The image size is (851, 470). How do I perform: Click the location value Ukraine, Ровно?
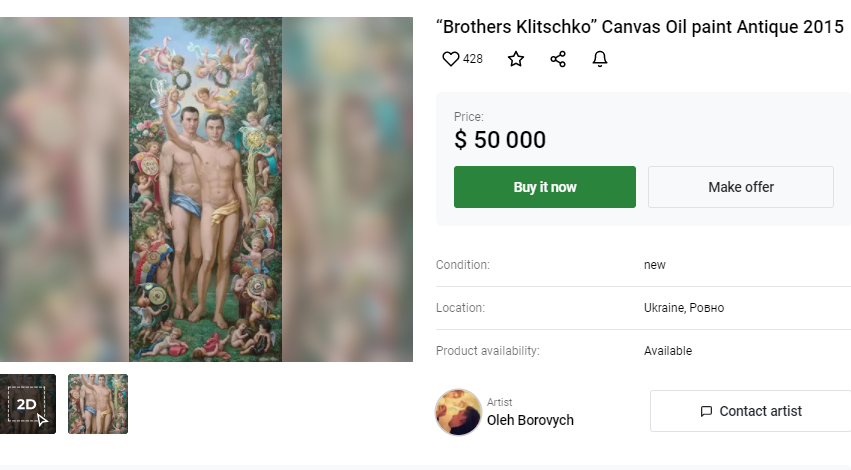point(683,308)
